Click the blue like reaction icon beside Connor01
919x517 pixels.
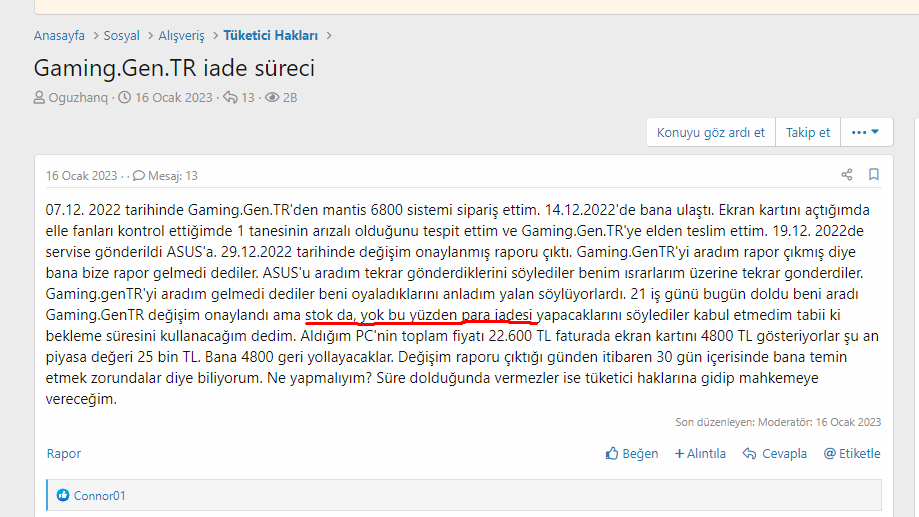(63, 495)
